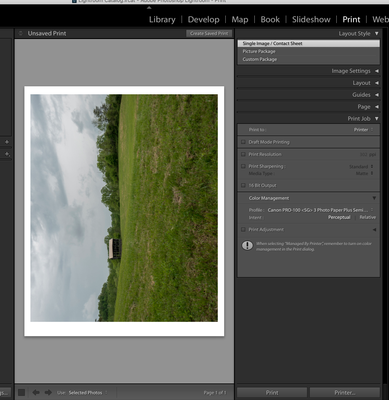Expand the Print Adjustment section
Viewport: 389px width, 400px height.
point(374,229)
